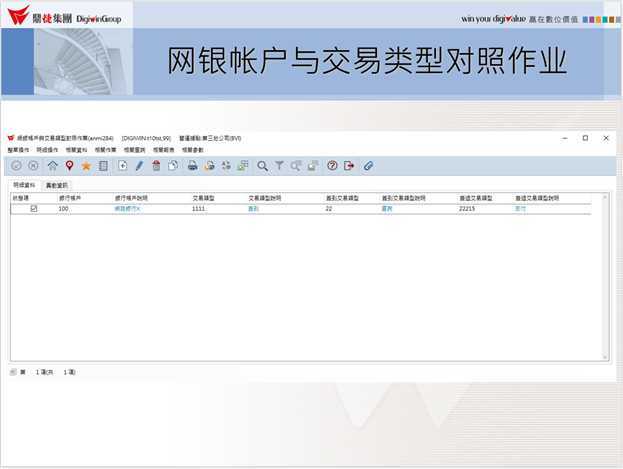Open the home icon in toolbar
Viewport: 623px width, 469px height.
pyautogui.click(x=52, y=166)
